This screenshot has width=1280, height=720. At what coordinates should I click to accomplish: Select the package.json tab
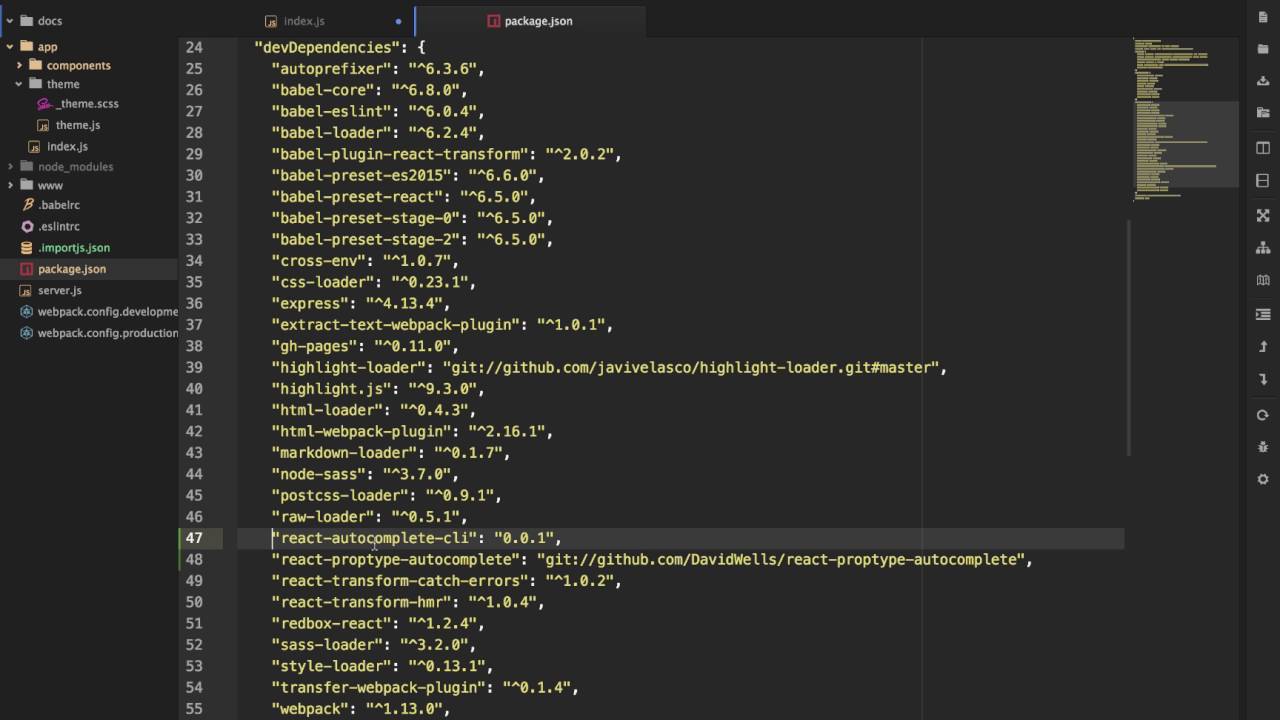(529, 20)
